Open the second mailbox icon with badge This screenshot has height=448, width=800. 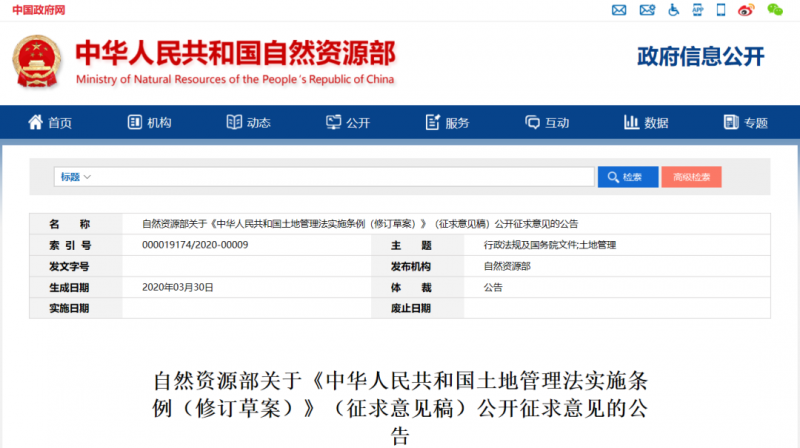[647, 10]
